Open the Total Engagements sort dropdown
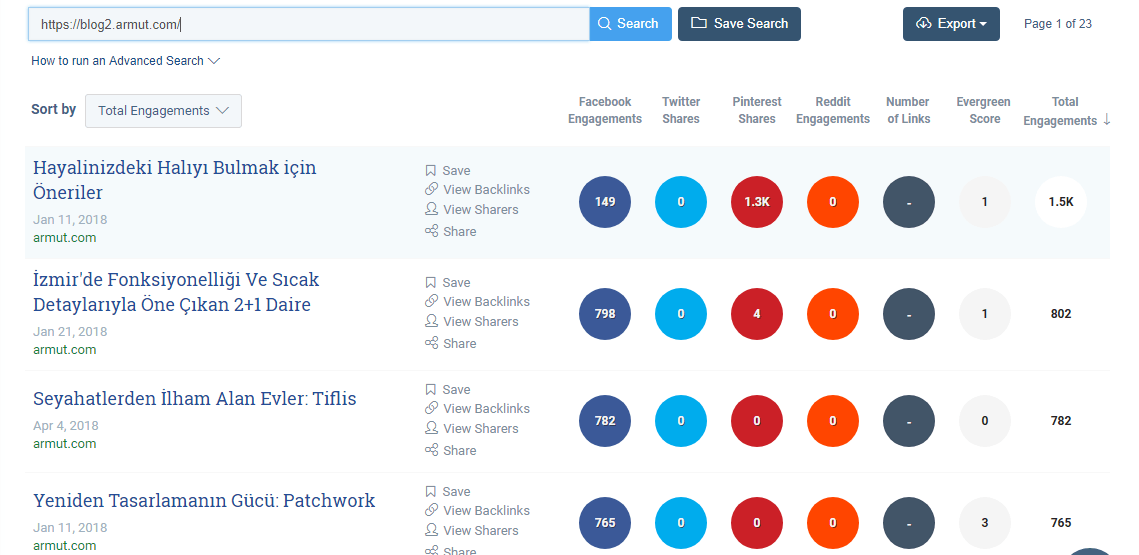Viewport: 1139px width, 555px height. [x=163, y=111]
